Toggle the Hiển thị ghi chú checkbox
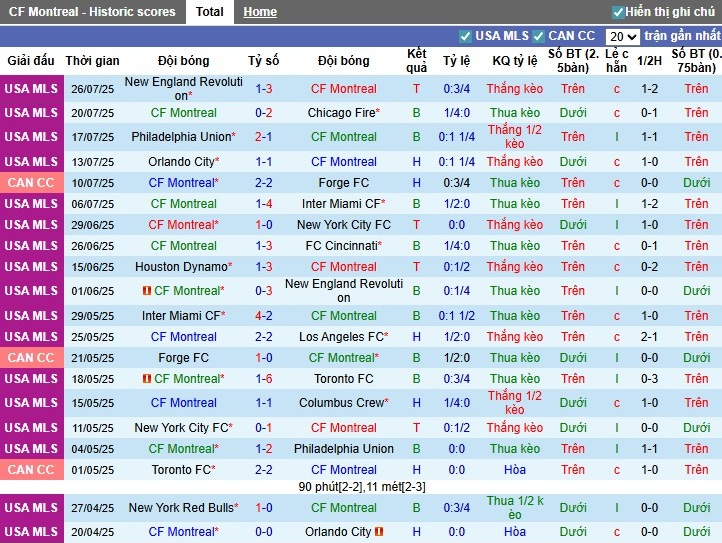The width and height of the screenshot is (722, 543). 617,12
